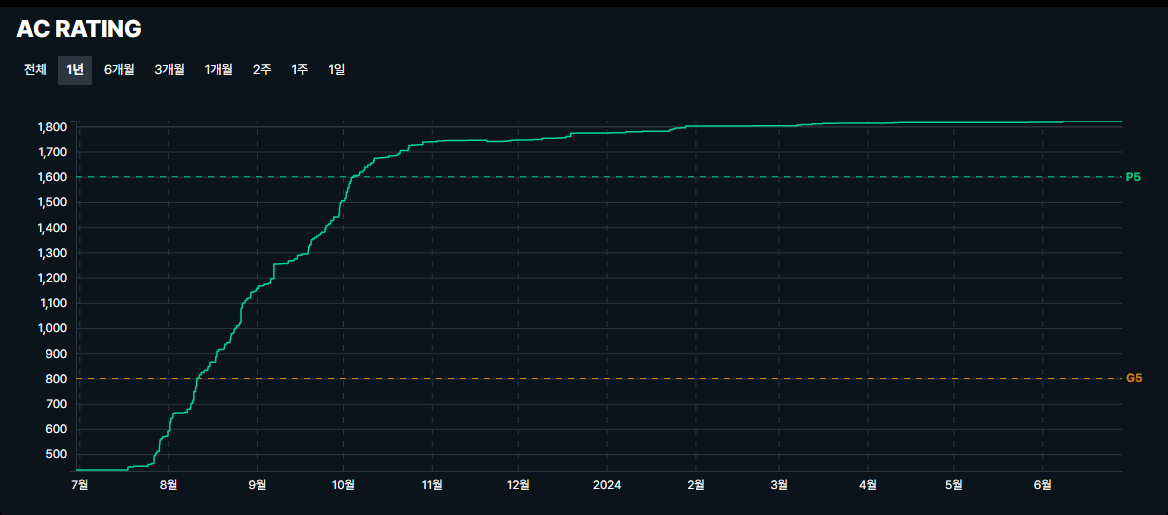
Task: Click the 500 y-axis label
Action: coord(58,455)
